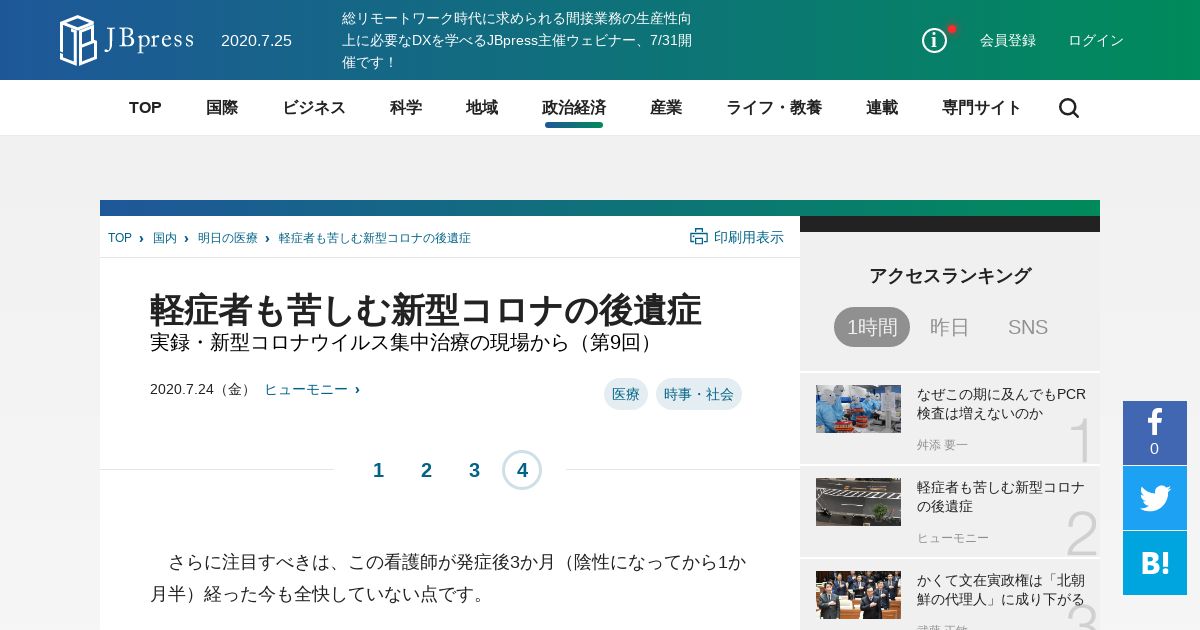
Task: Open the search magnifier icon
Action: point(1069,108)
